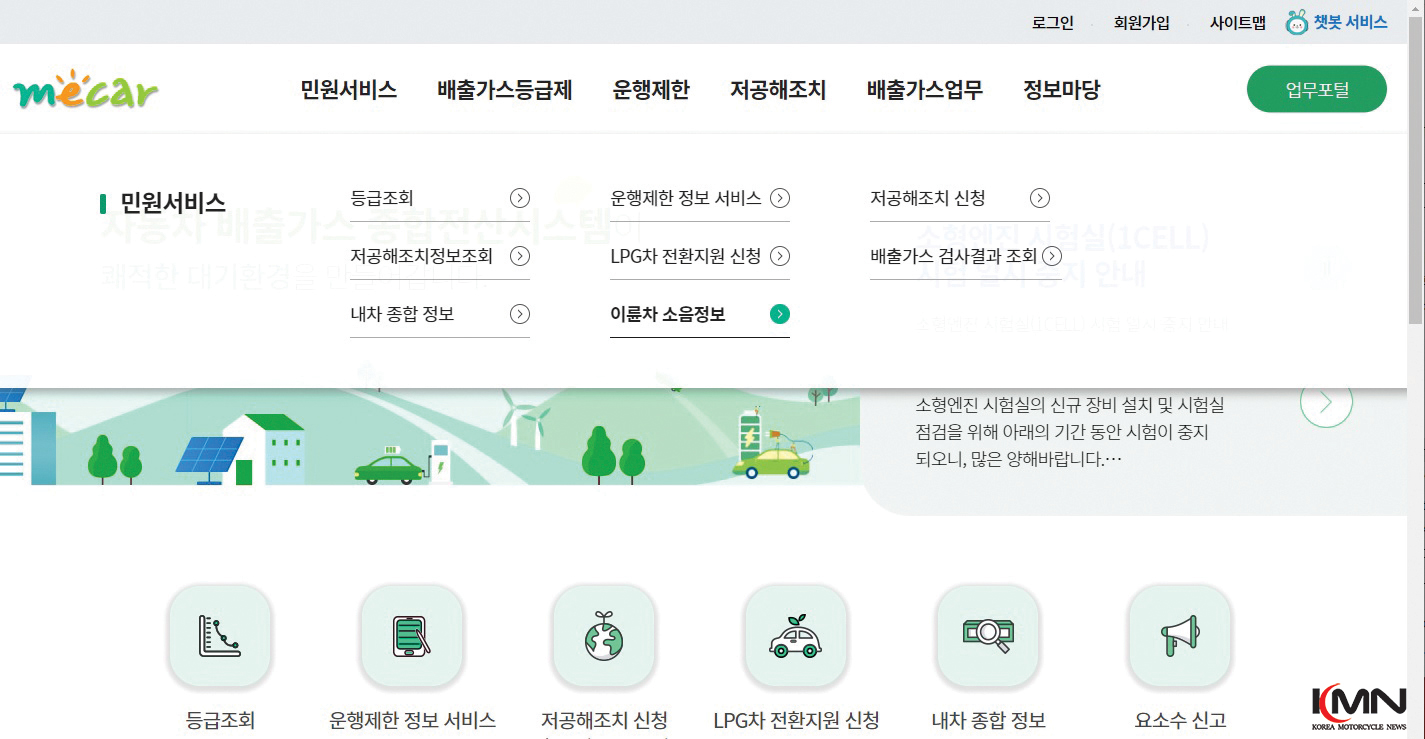1425x739 pixels.
Task: Open the 민원서비스 top menu
Action: point(349,90)
